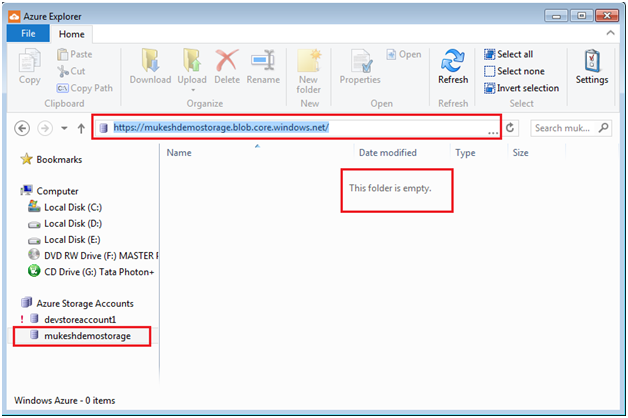Image resolution: width=628 pixels, height=418 pixels.
Task: Collapse the ribbon with the chevron
Action: pyautogui.click(x=610, y=33)
